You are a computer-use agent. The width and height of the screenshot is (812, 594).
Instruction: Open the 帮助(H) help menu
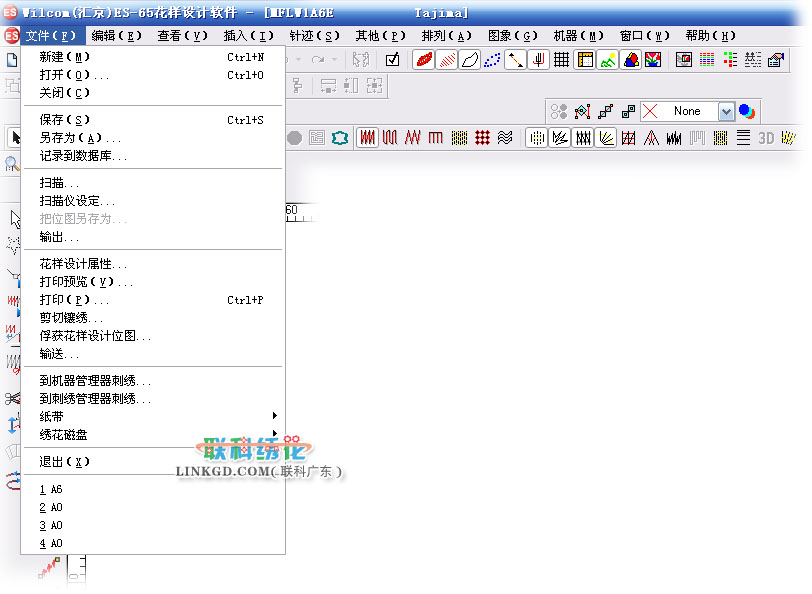tap(710, 36)
